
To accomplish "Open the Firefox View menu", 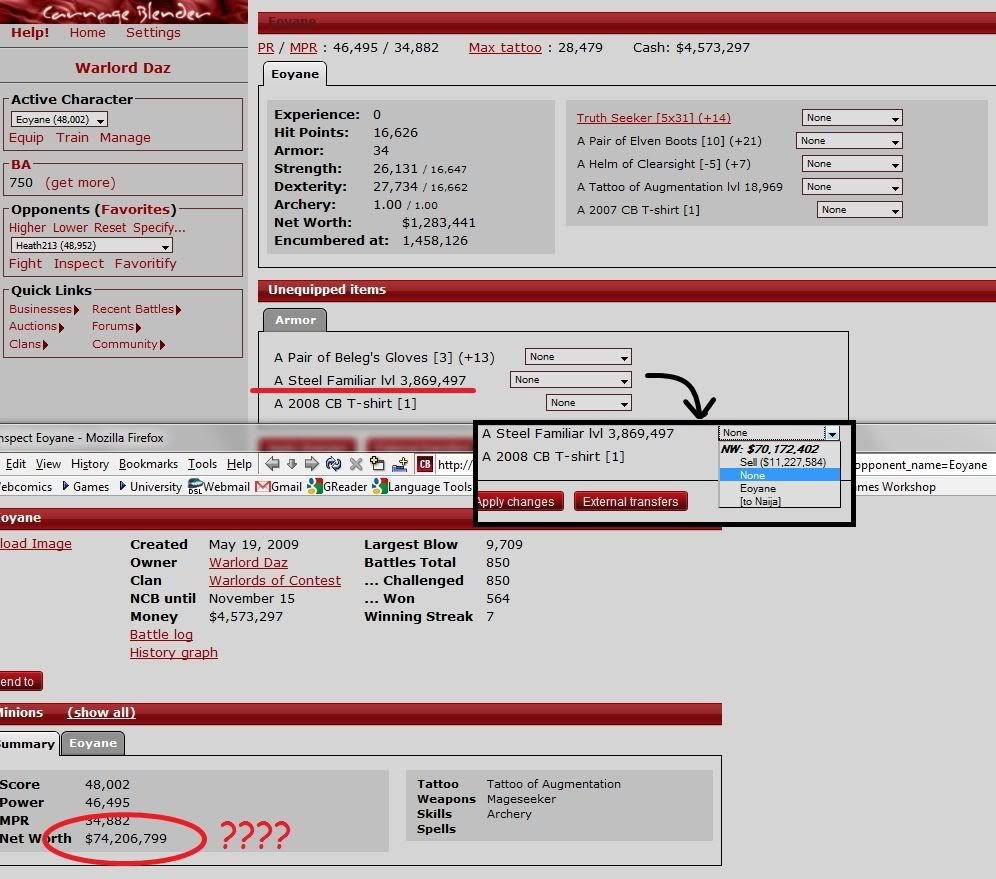I will click(48, 464).
